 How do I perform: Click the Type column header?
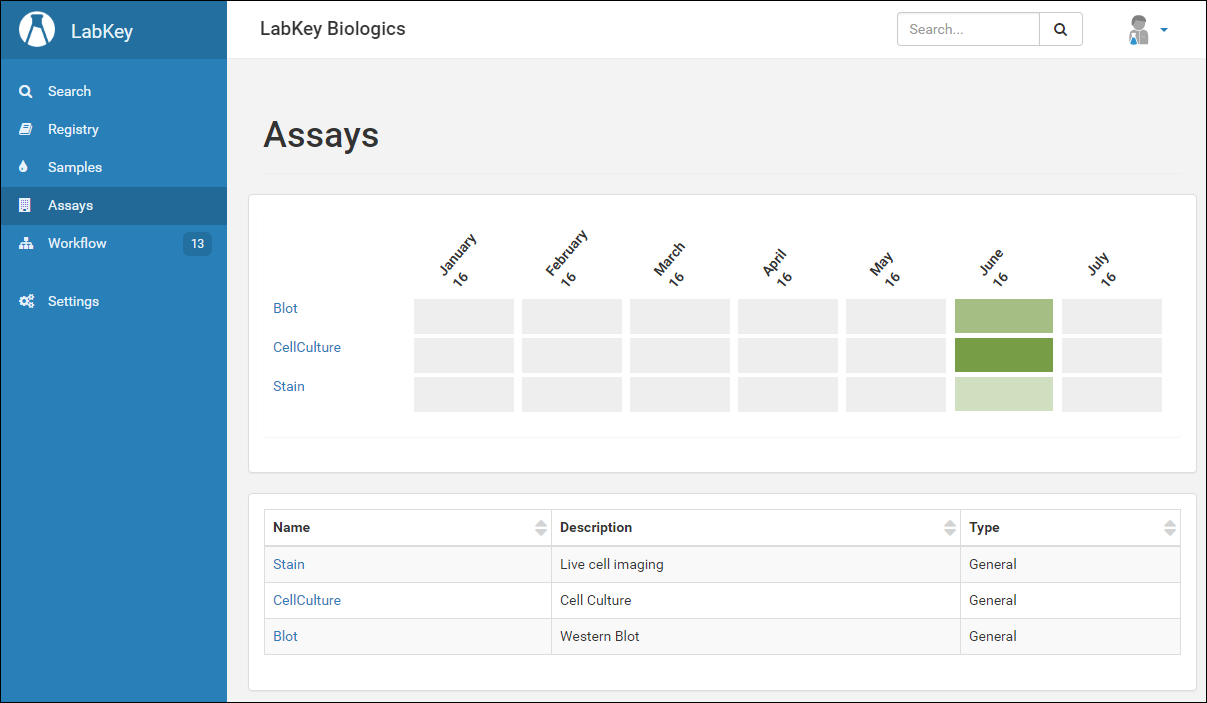click(1071, 527)
